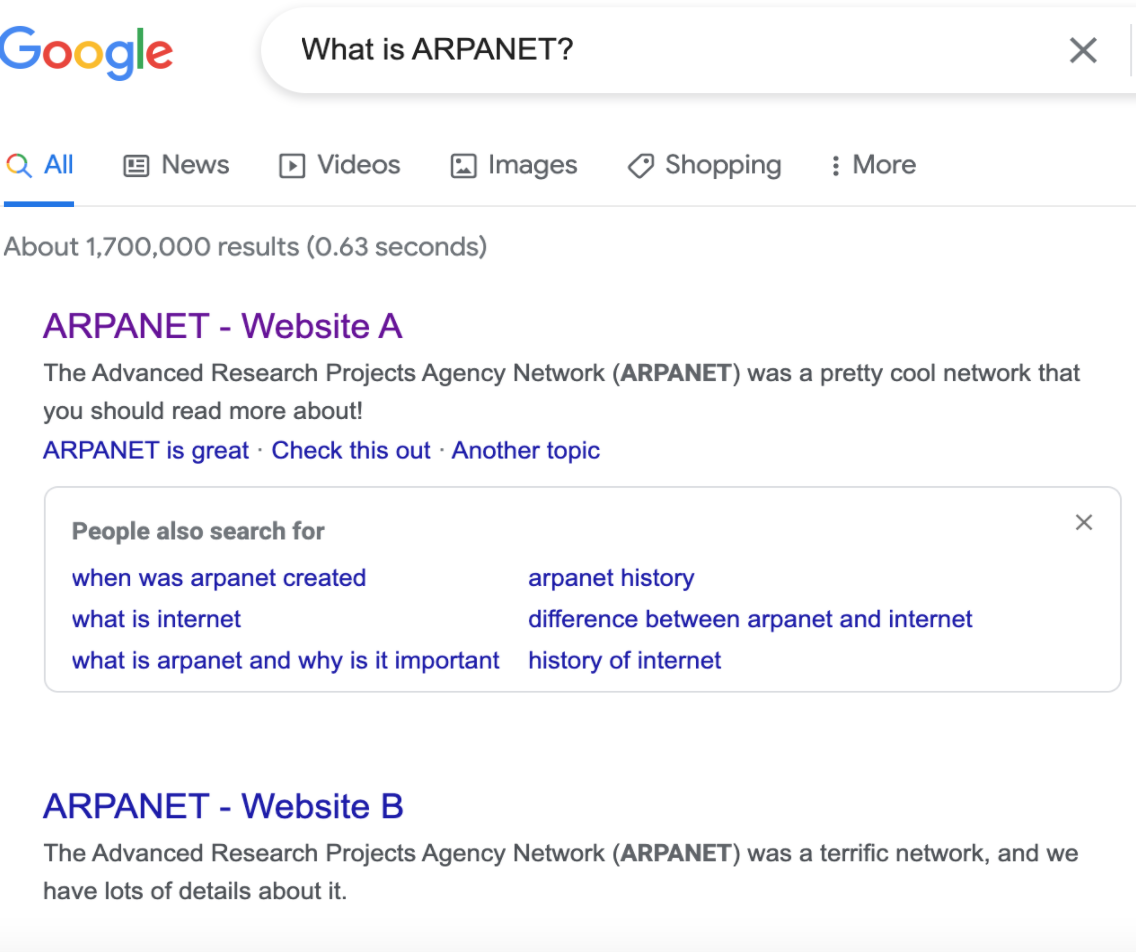This screenshot has height=952, width=1136.
Task: Open the More options dropdown
Action: (x=884, y=165)
